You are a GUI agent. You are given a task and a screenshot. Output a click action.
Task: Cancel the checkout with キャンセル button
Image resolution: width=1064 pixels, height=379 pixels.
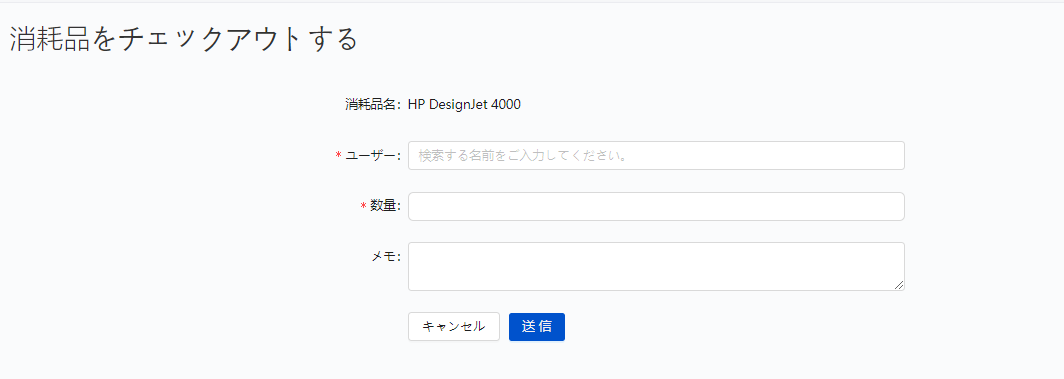(453, 326)
